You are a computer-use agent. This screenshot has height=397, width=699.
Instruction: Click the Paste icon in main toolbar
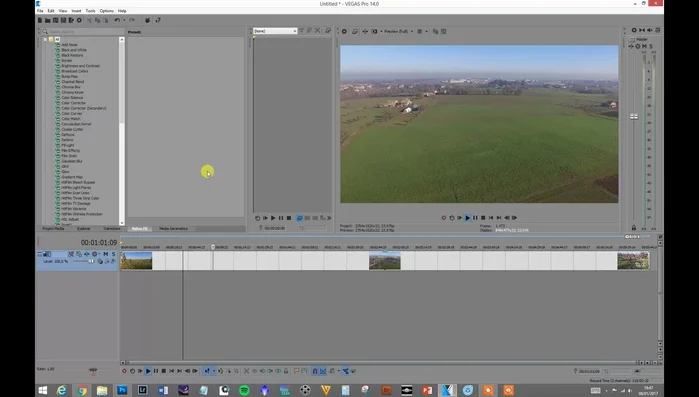(105, 20)
